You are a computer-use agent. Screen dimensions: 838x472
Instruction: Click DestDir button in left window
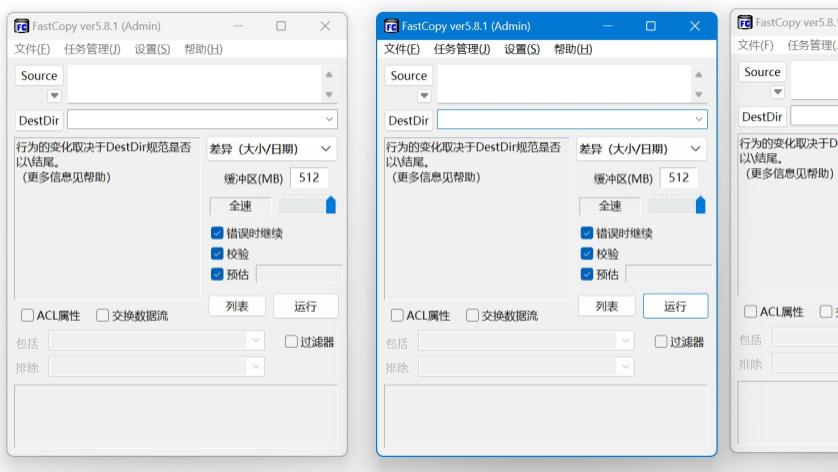[39, 120]
